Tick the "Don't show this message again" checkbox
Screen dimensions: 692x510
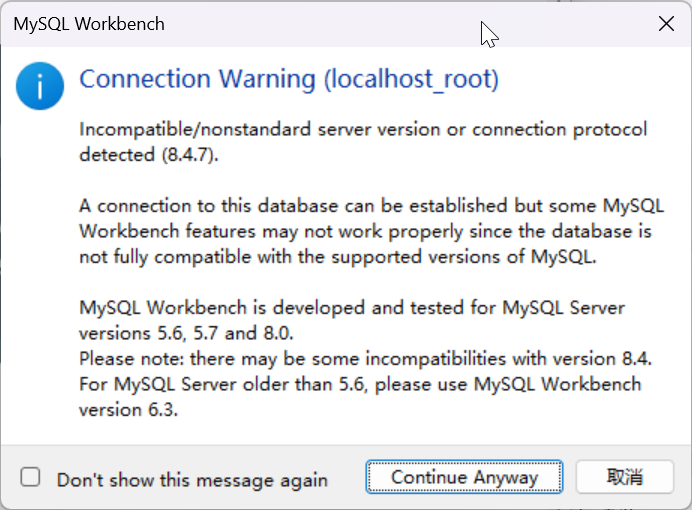tap(31, 477)
